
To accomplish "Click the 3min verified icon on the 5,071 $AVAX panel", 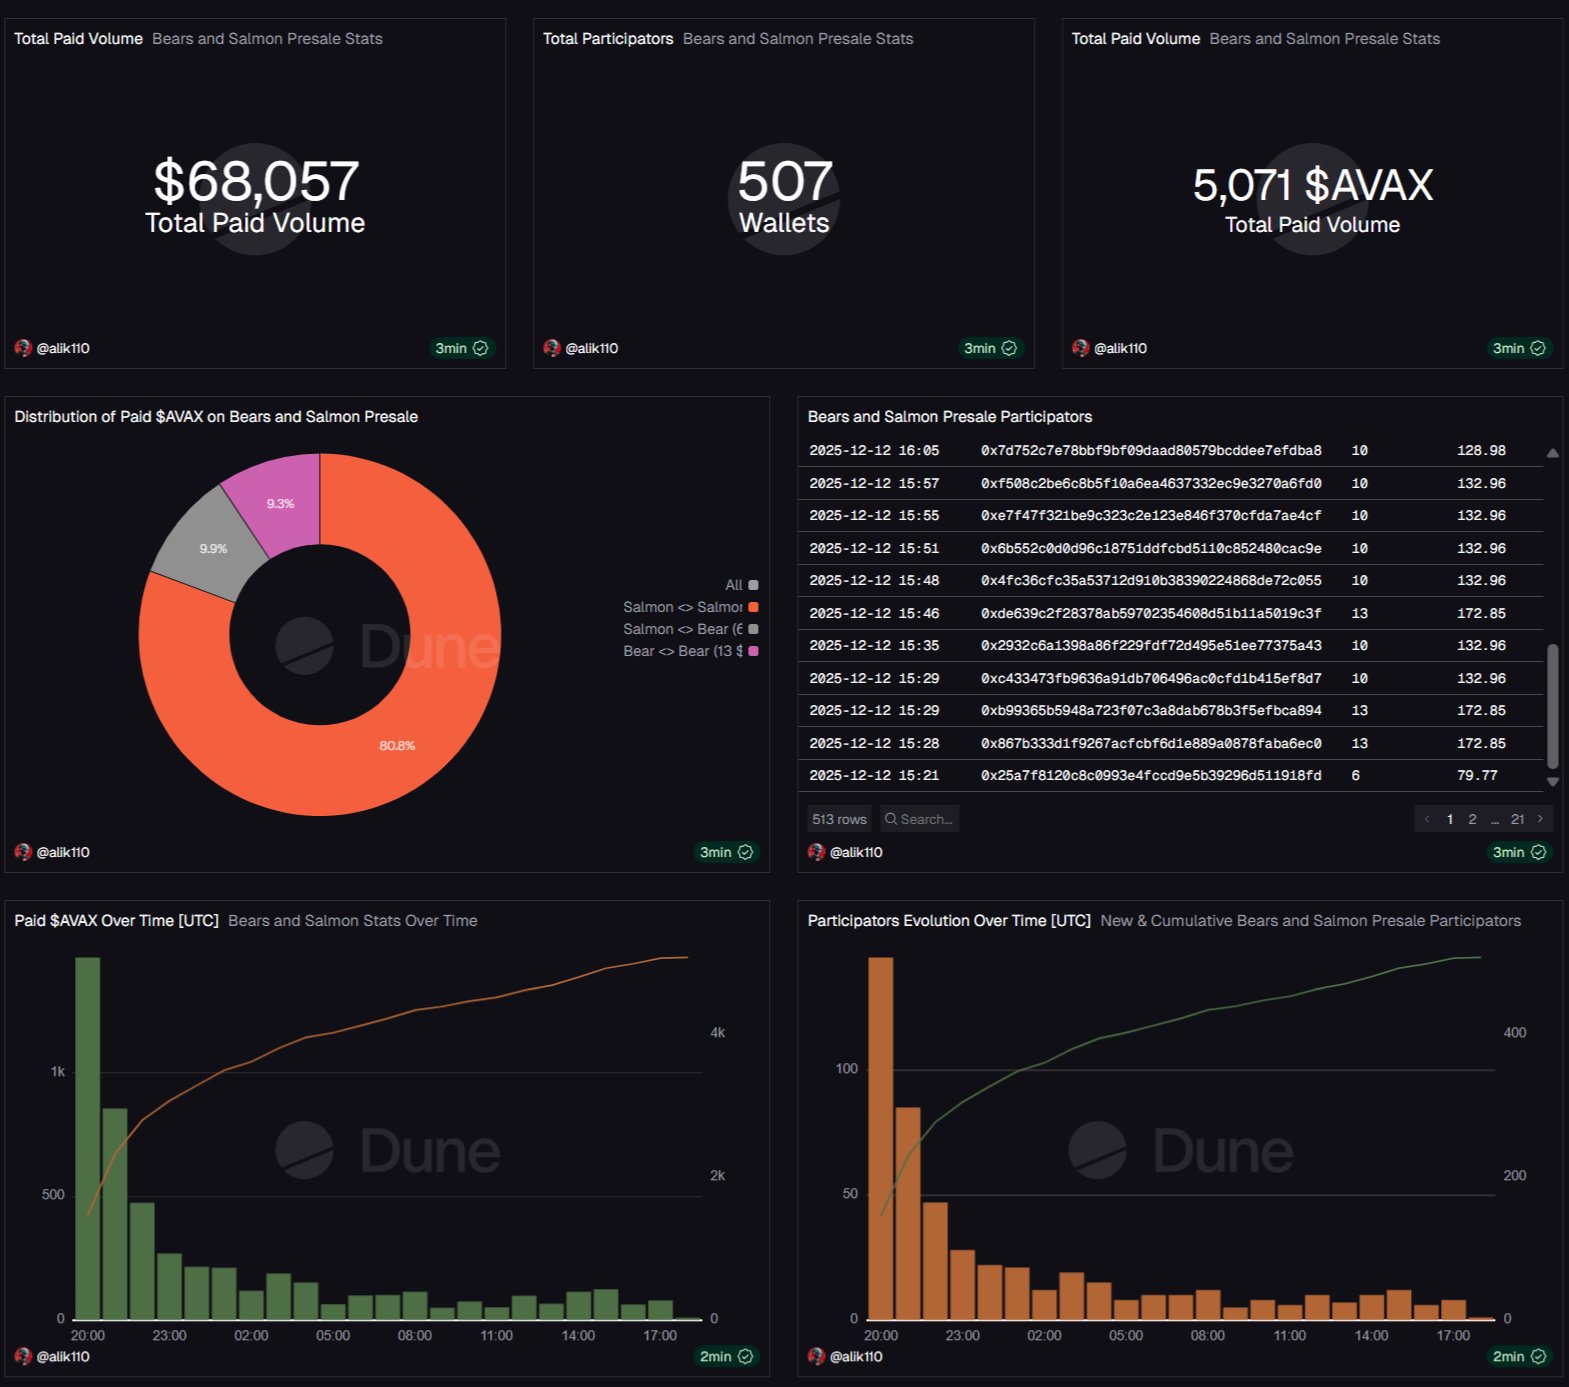I will [1538, 348].
